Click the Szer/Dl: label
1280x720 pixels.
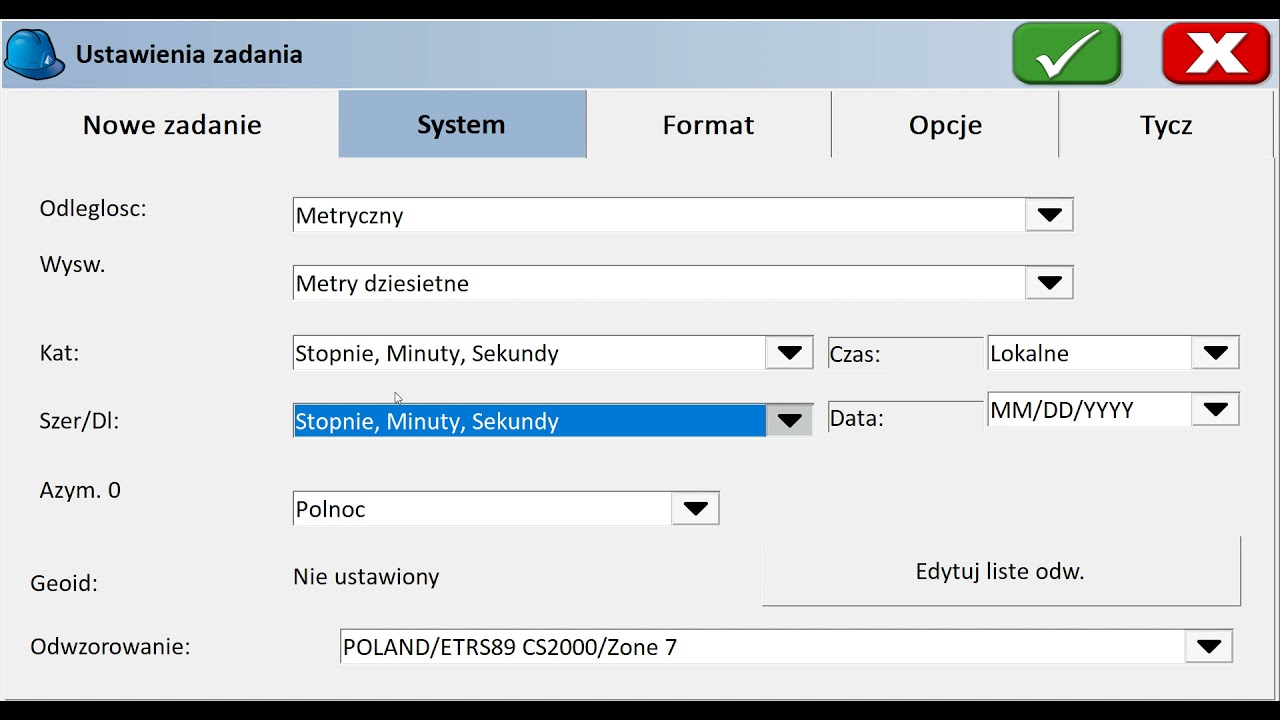pos(79,421)
